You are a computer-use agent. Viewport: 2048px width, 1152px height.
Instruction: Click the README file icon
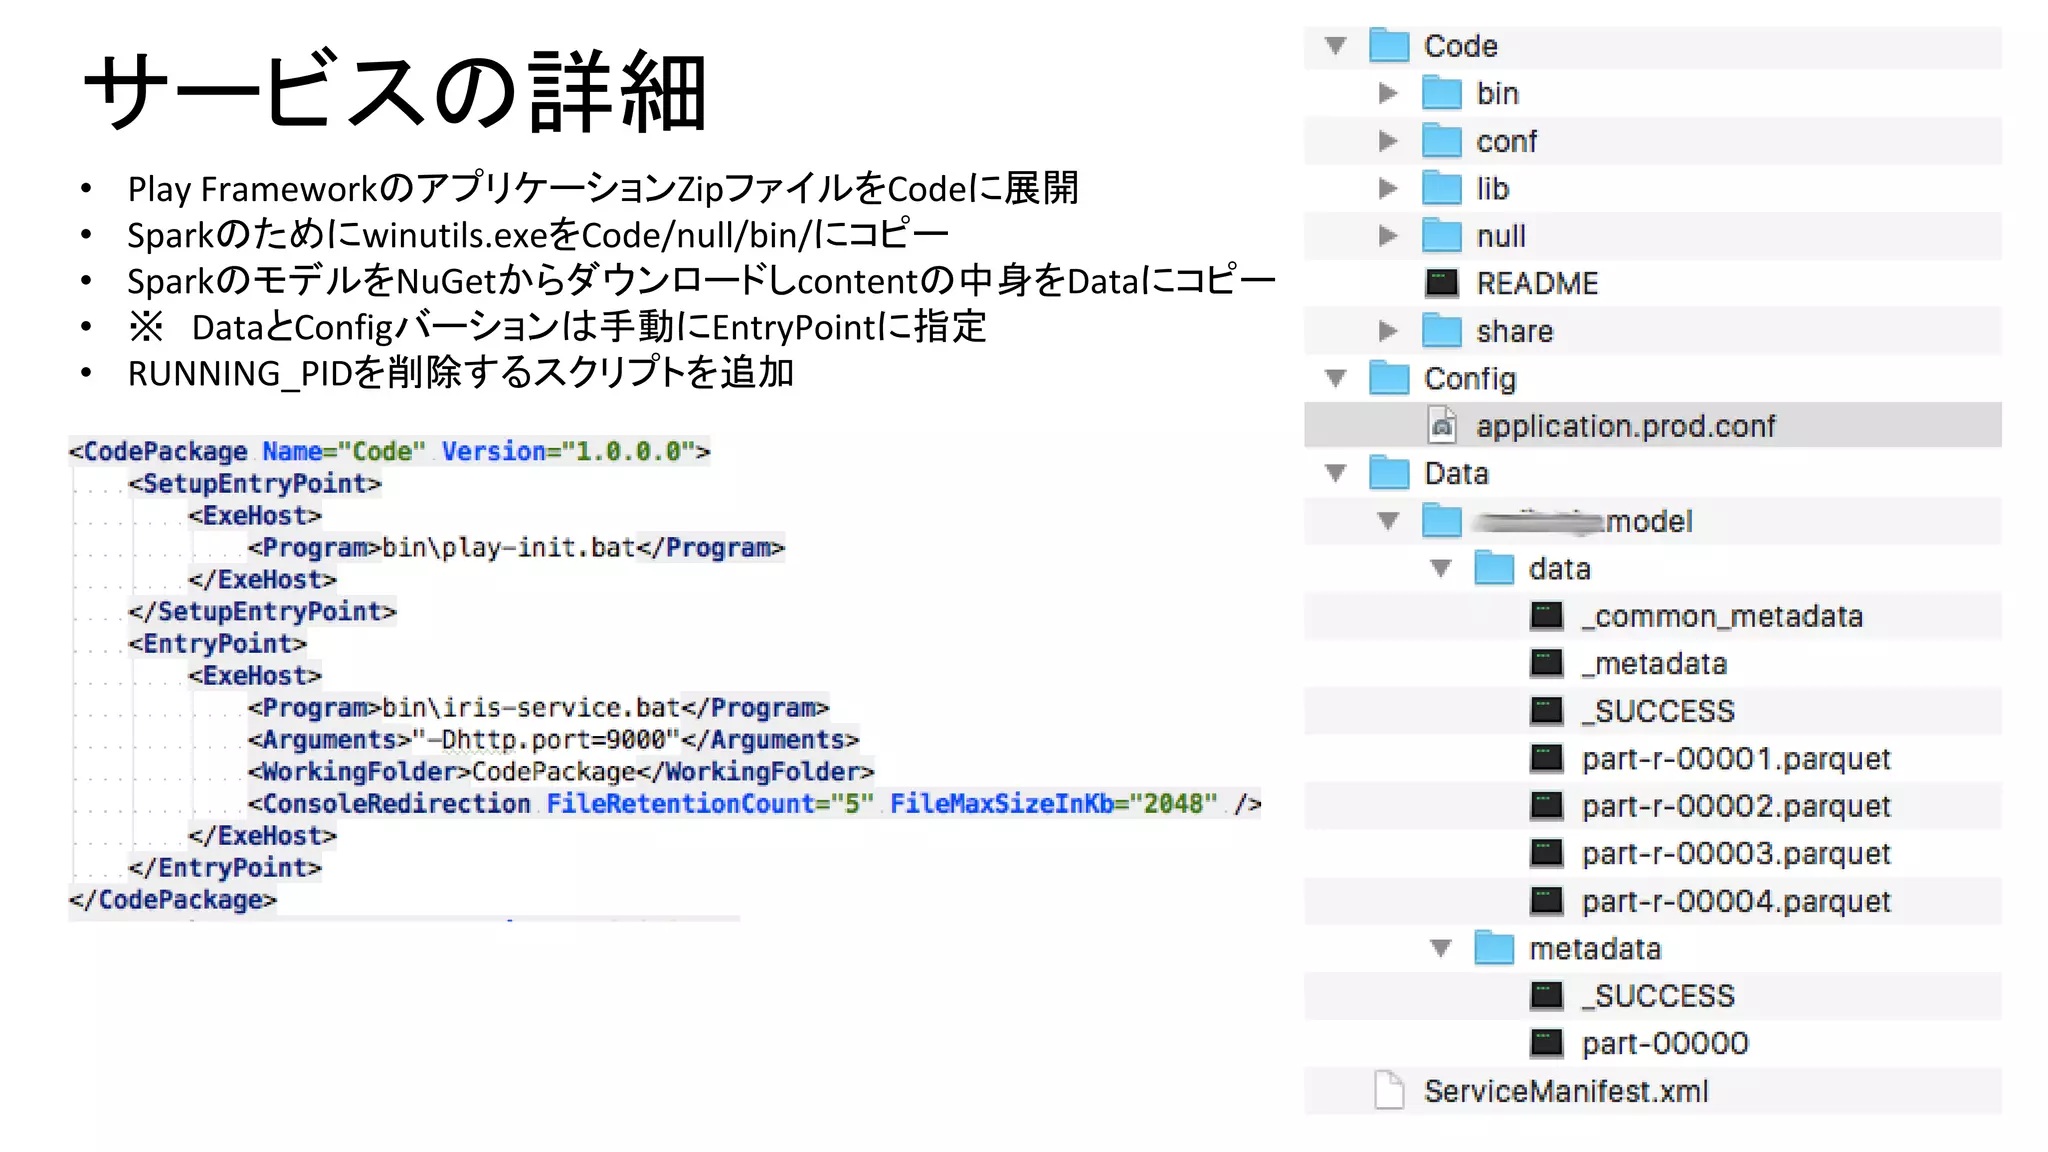click(1442, 283)
